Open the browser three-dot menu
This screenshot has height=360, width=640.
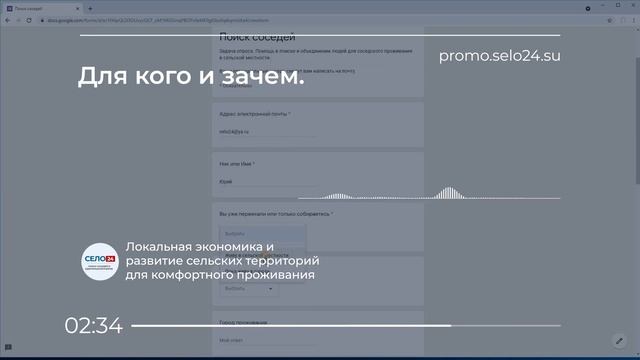(634, 20)
